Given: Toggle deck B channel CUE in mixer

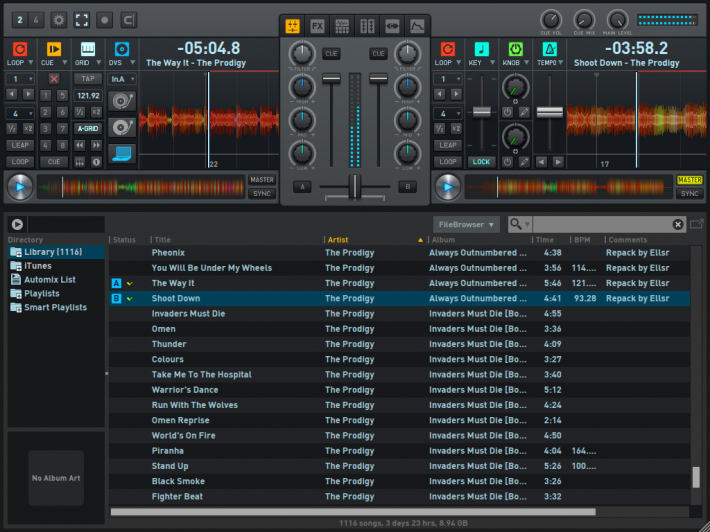Looking at the screenshot, I should click(378, 53).
